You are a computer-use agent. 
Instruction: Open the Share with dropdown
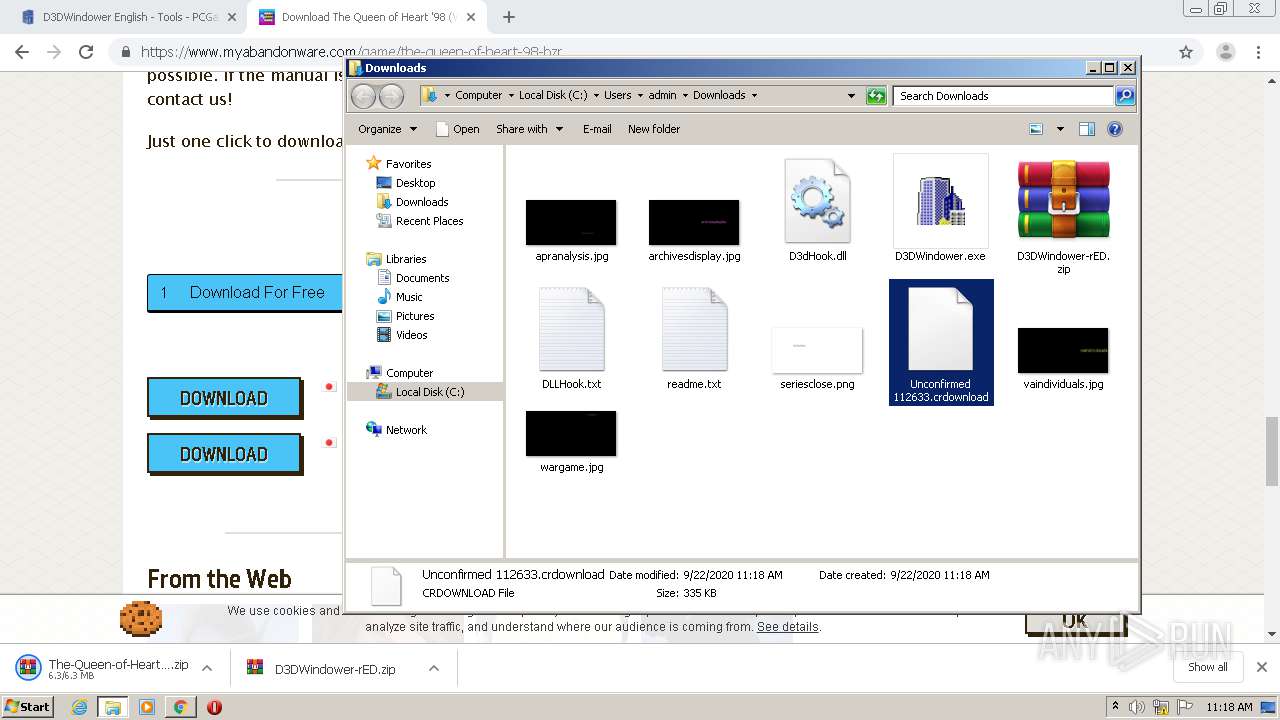click(x=530, y=129)
